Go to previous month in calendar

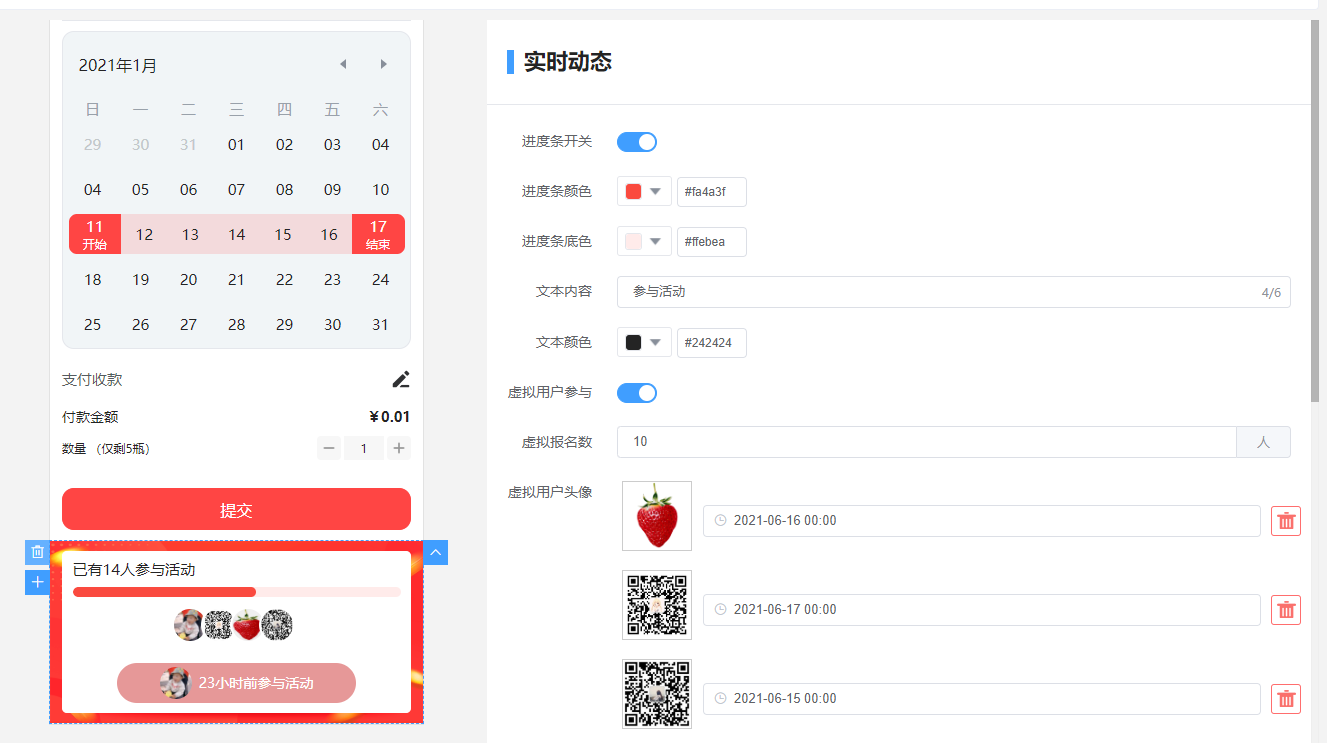coord(343,64)
